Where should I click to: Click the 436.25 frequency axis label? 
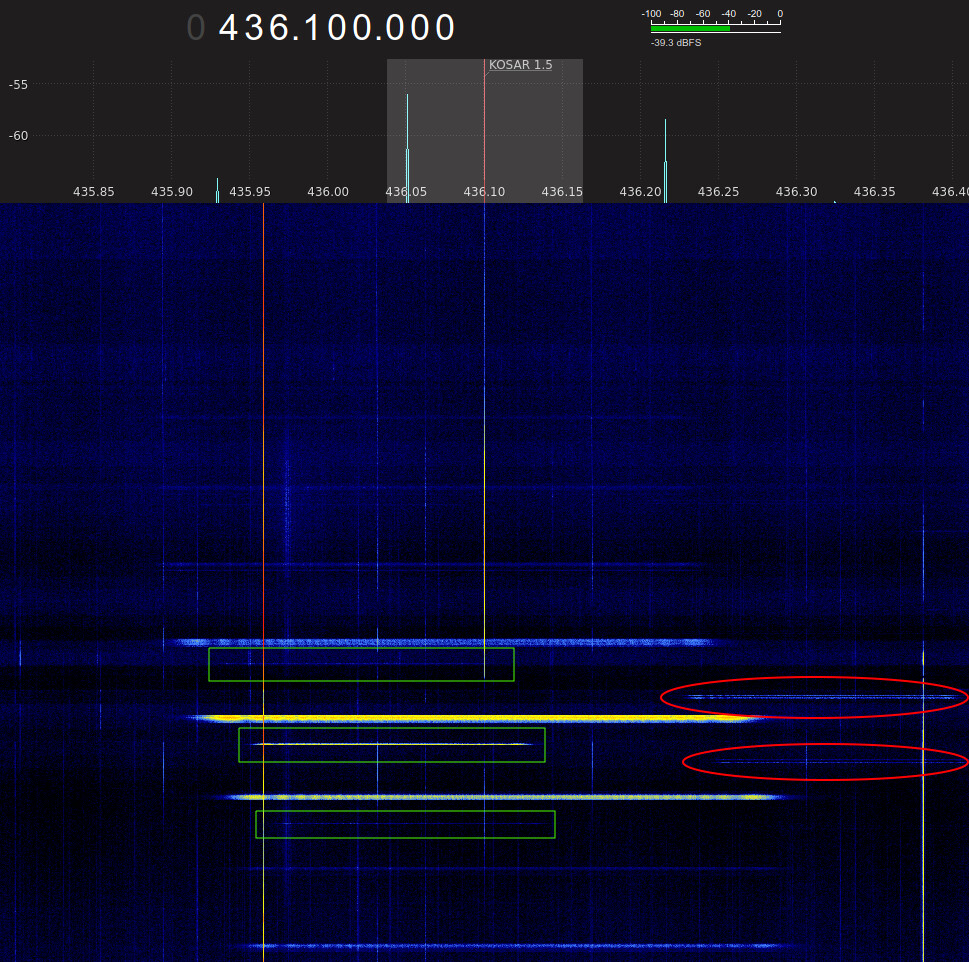tap(719, 191)
